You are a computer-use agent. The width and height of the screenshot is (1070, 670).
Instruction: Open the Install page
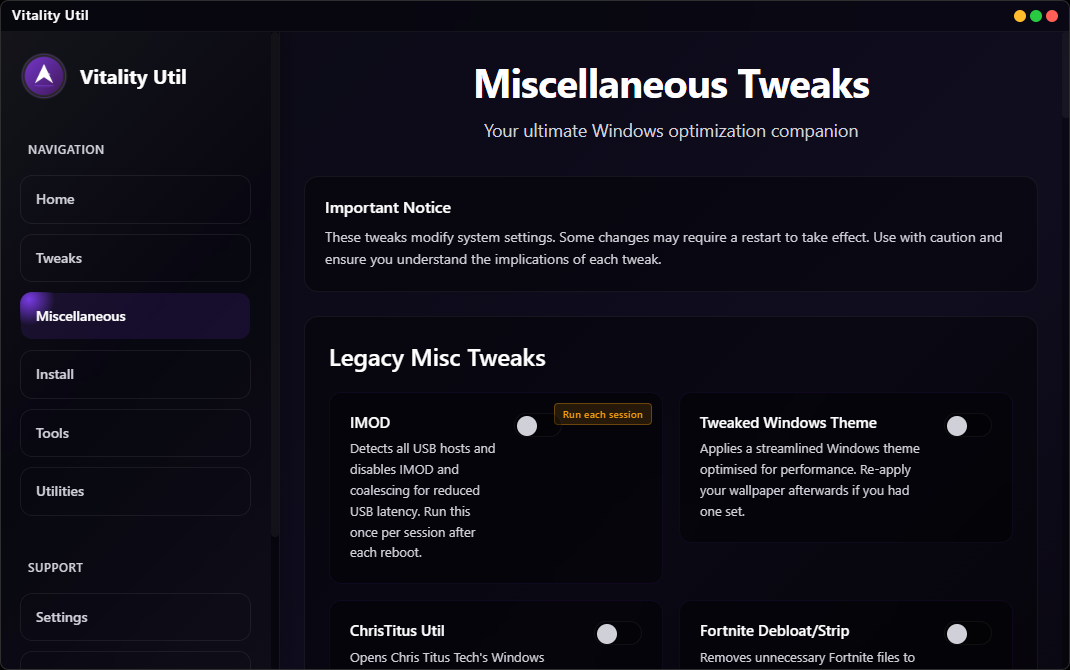click(x=135, y=374)
